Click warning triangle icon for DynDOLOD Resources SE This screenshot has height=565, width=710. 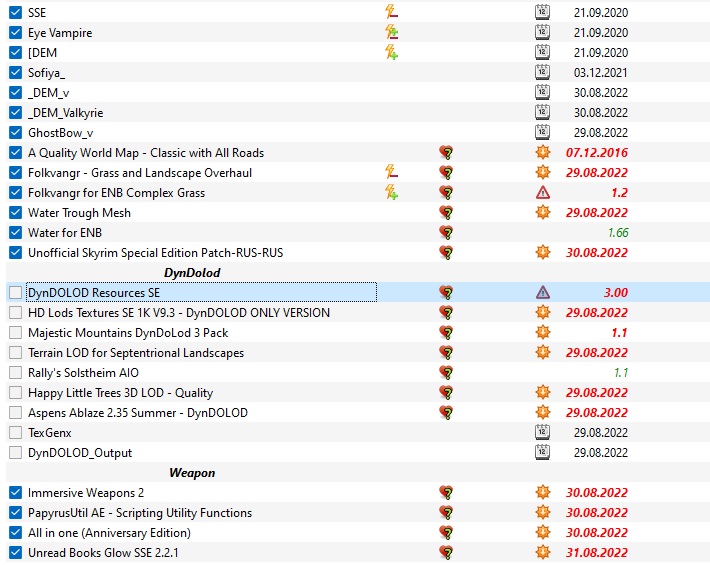tap(543, 293)
